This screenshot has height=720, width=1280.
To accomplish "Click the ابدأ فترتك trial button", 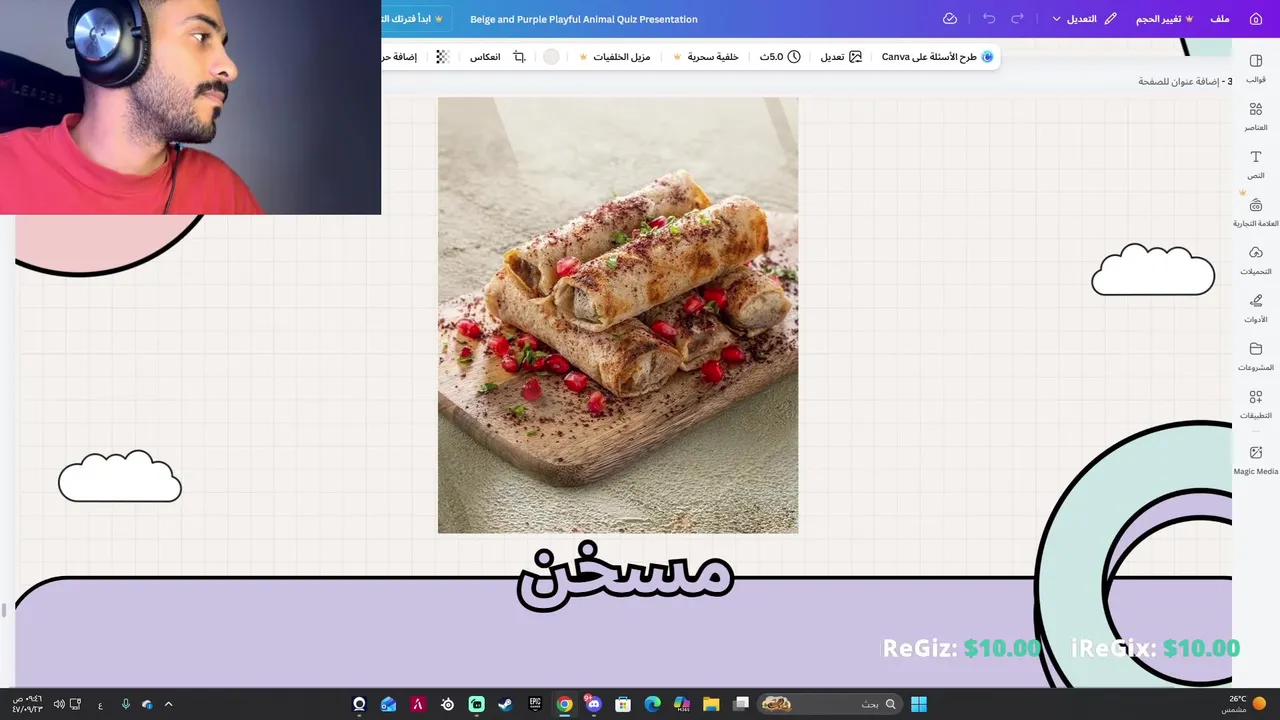I will coord(415,19).
